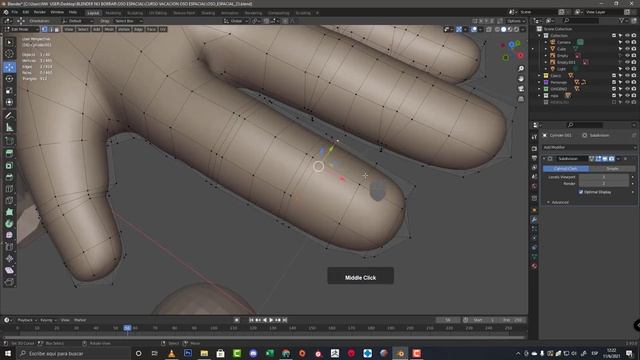Select the Shear tool

tap(9, 270)
